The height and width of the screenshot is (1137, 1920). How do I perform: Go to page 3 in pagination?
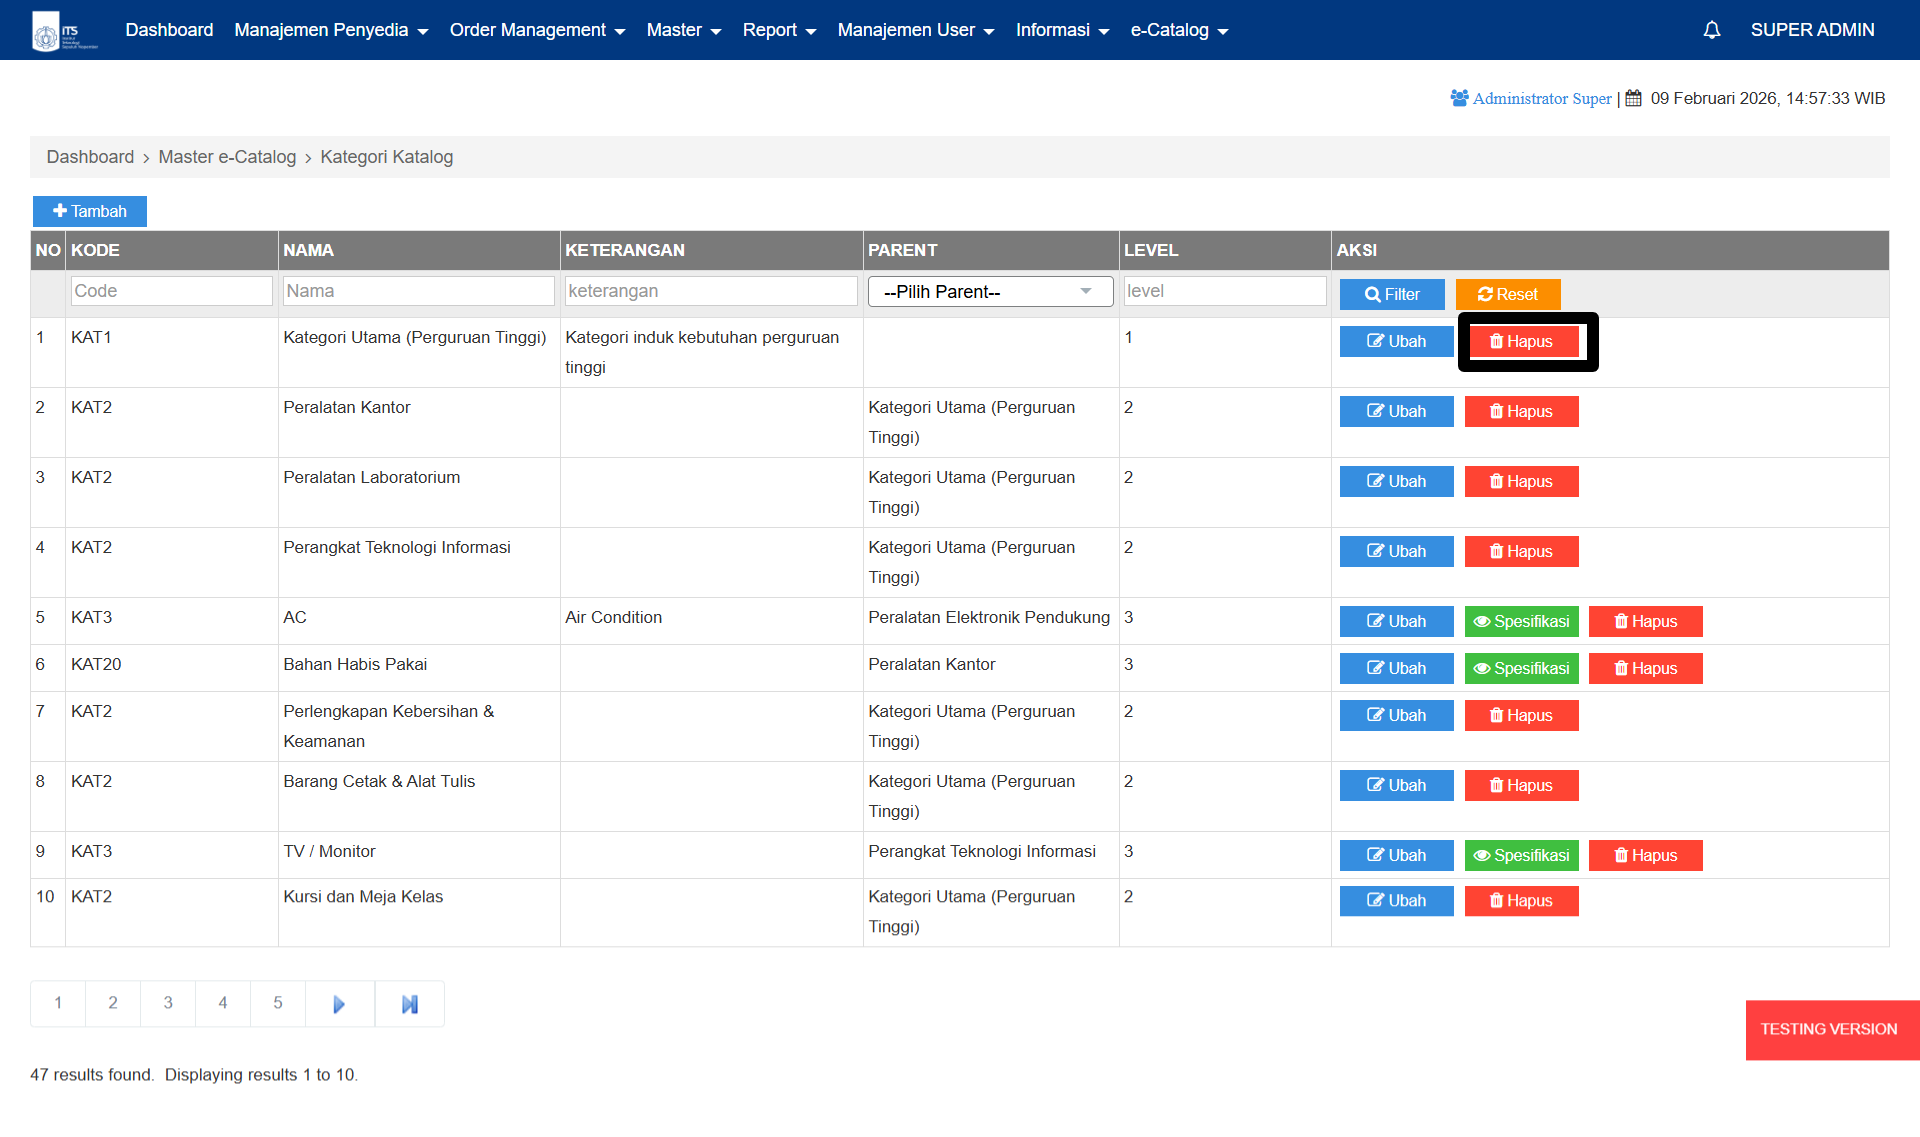tap(168, 1003)
